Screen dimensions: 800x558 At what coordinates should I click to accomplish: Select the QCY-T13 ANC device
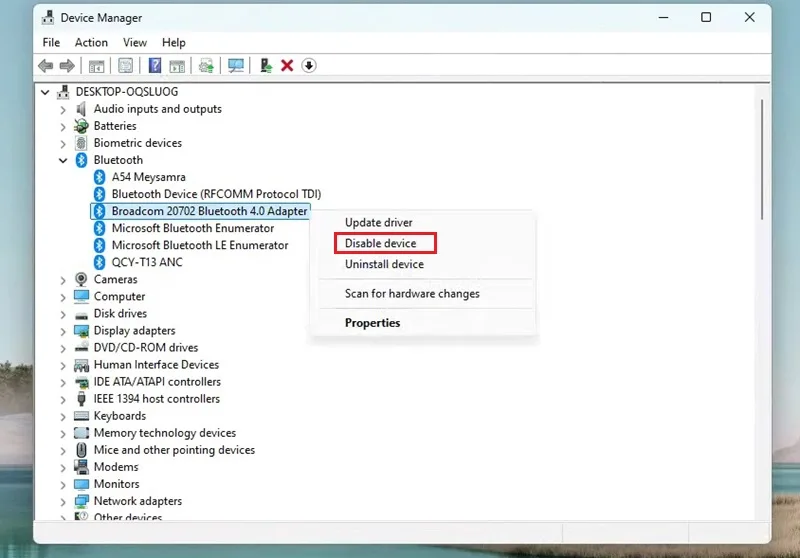(147, 262)
